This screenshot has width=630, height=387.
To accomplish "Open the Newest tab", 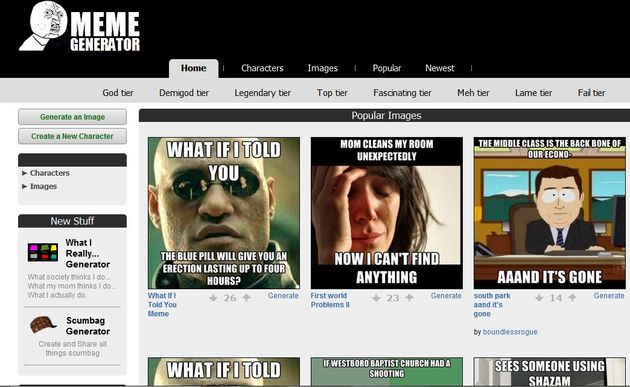I will (x=440, y=68).
